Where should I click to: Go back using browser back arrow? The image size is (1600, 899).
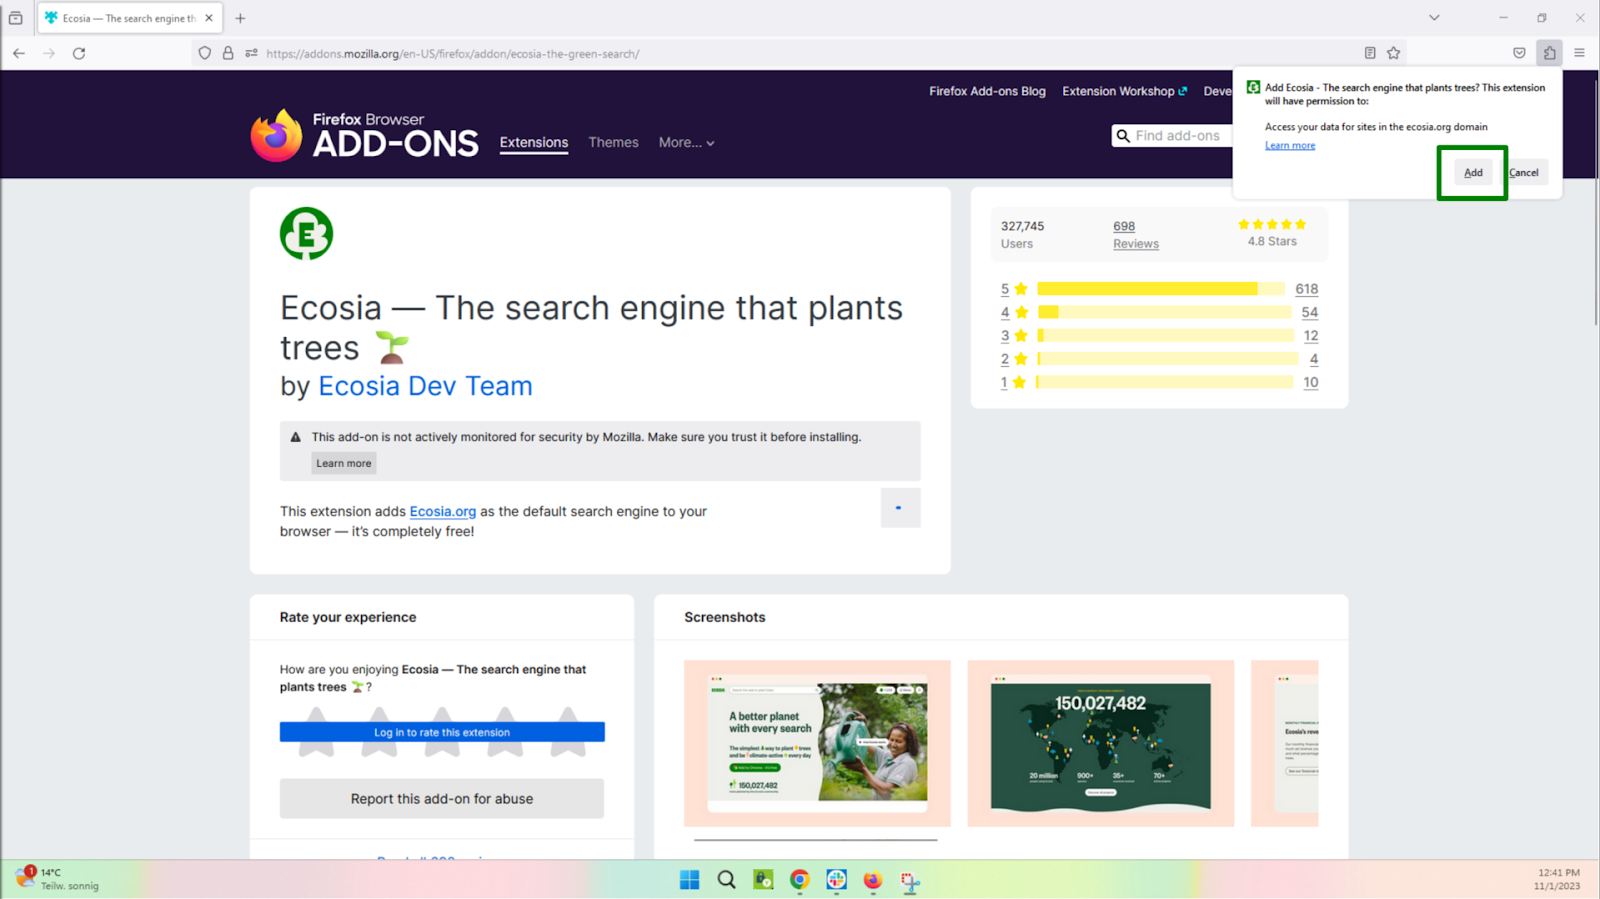19,53
